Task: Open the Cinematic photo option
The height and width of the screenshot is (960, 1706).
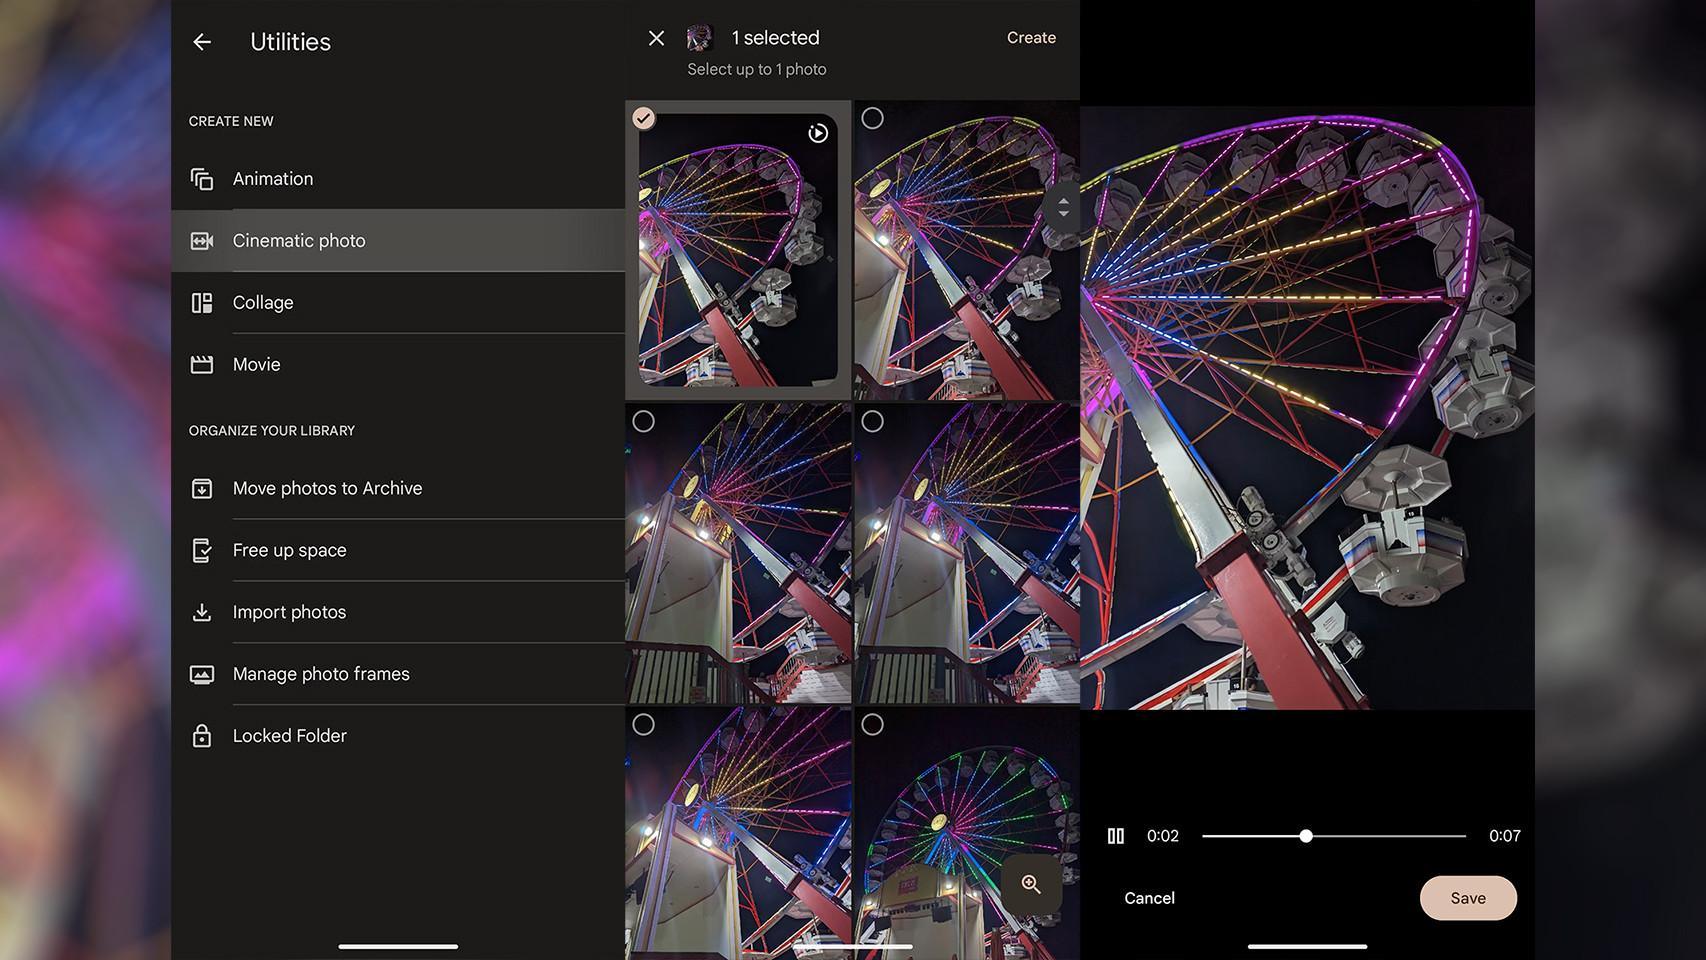Action: pos(398,241)
